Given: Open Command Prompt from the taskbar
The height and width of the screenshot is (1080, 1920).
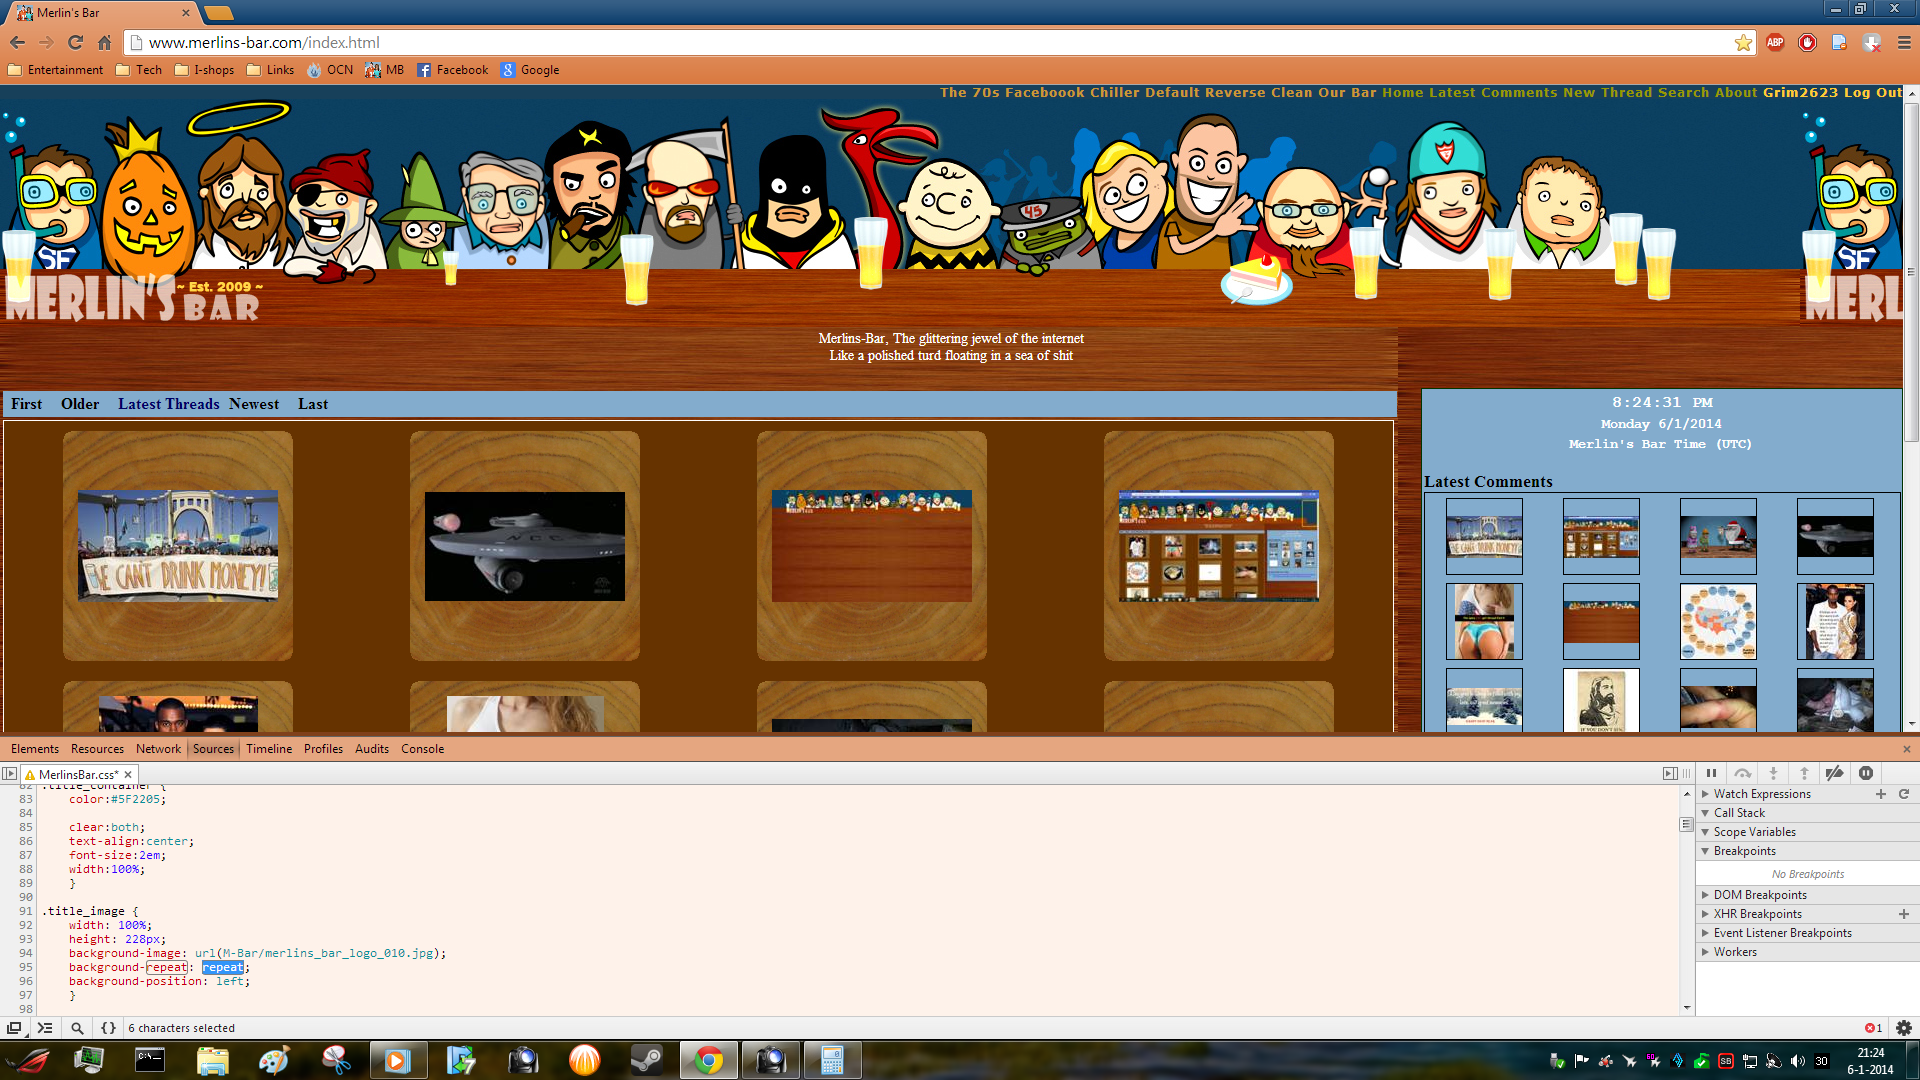Looking at the screenshot, I should [150, 1060].
